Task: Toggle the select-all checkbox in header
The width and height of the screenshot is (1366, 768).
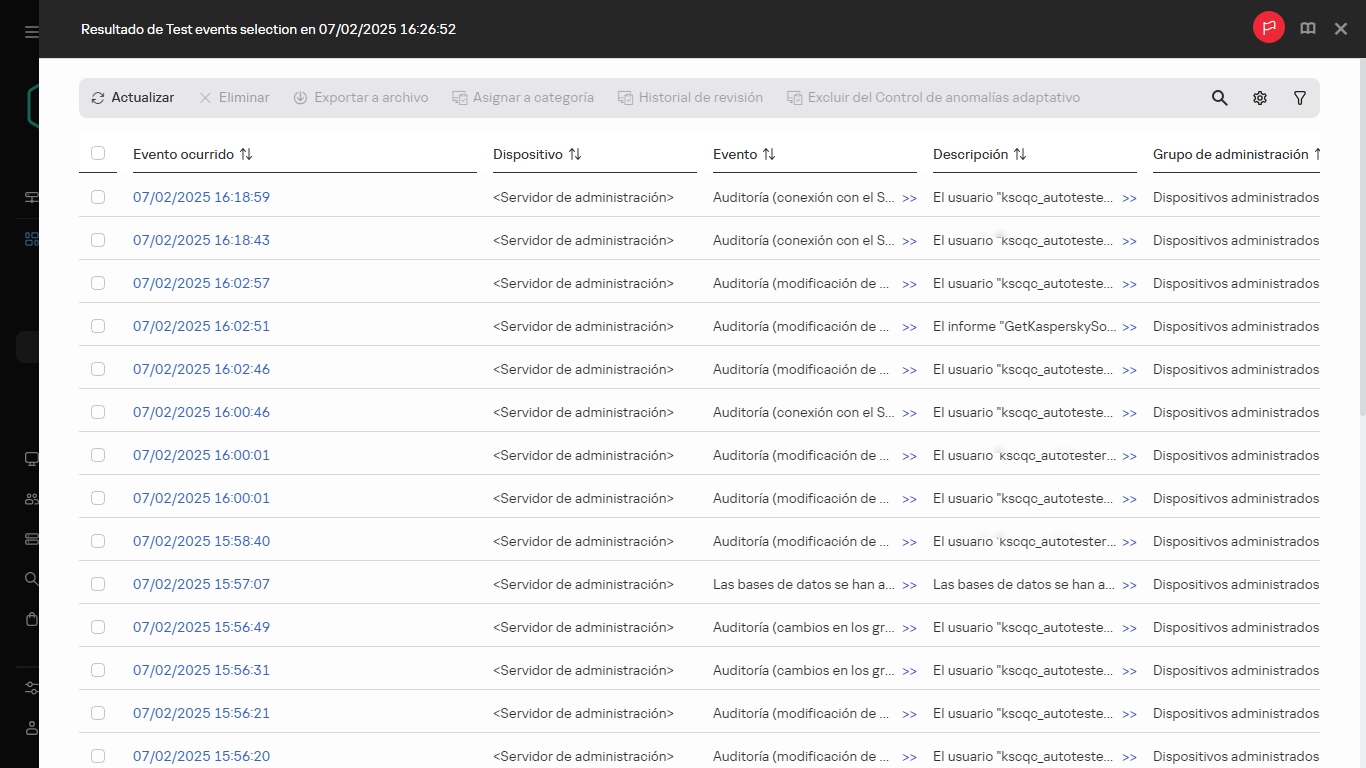Action: pyautogui.click(x=98, y=153)
